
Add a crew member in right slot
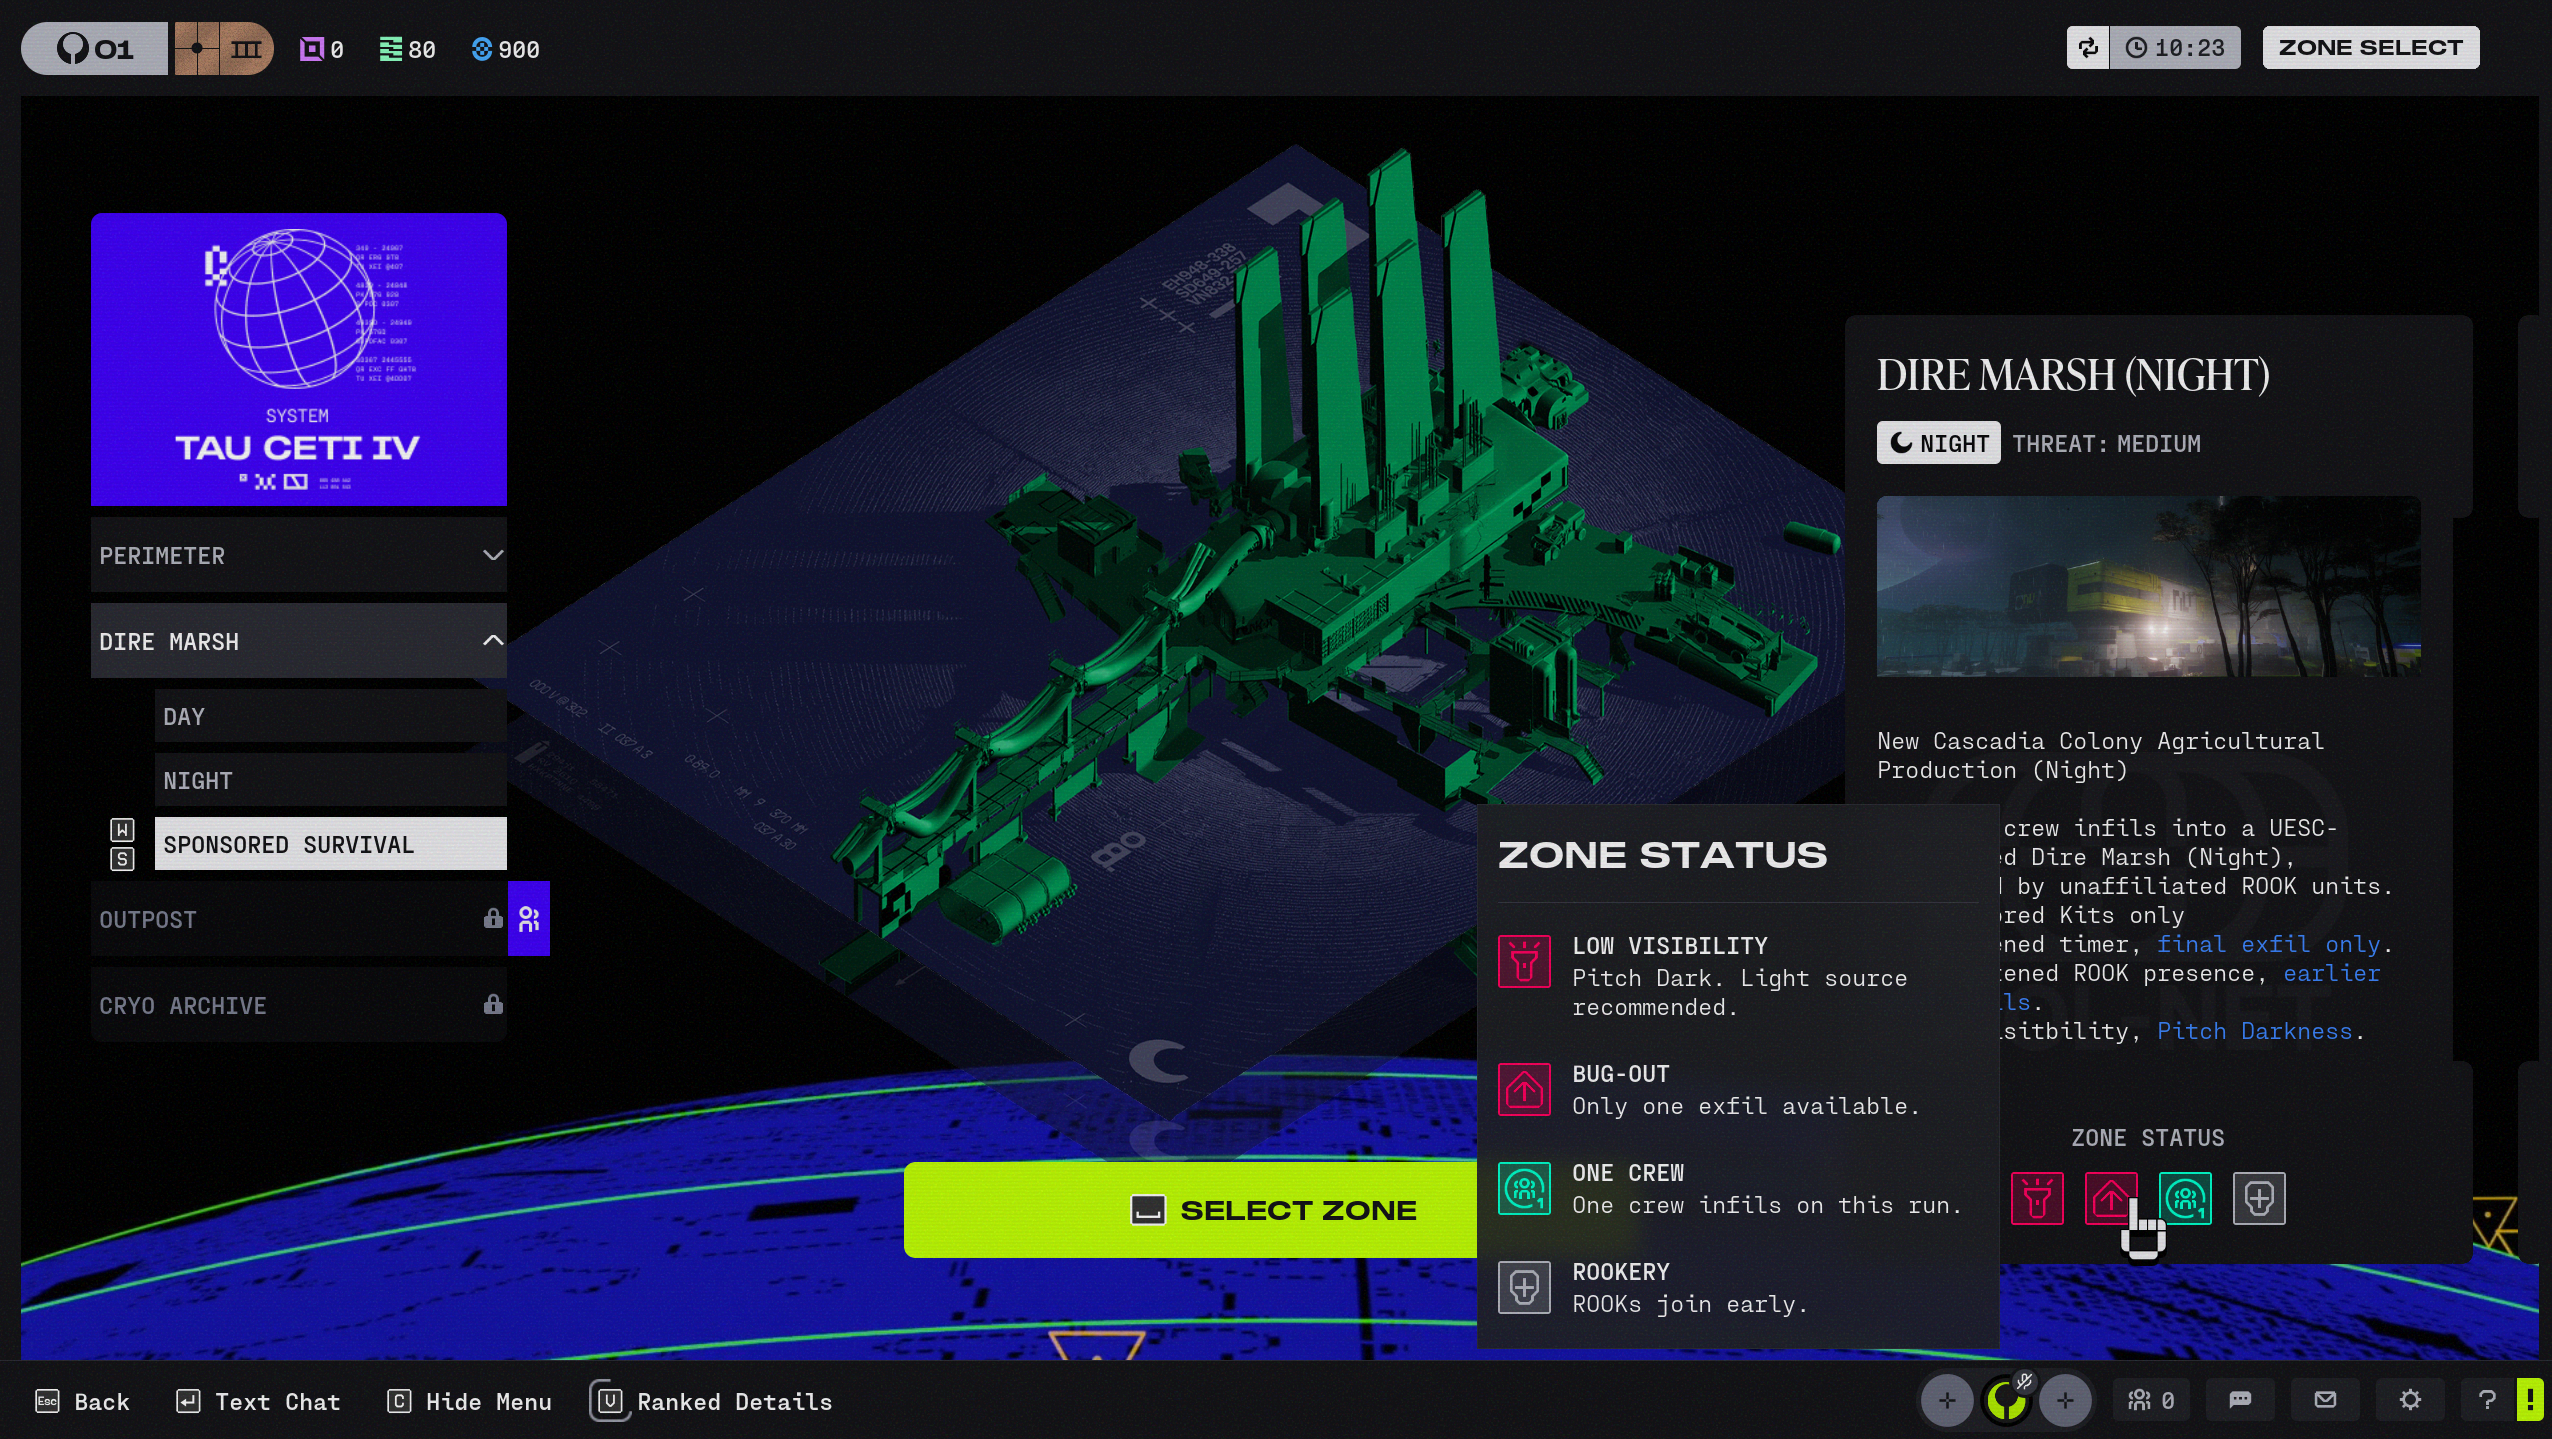click(2065, 1401)
